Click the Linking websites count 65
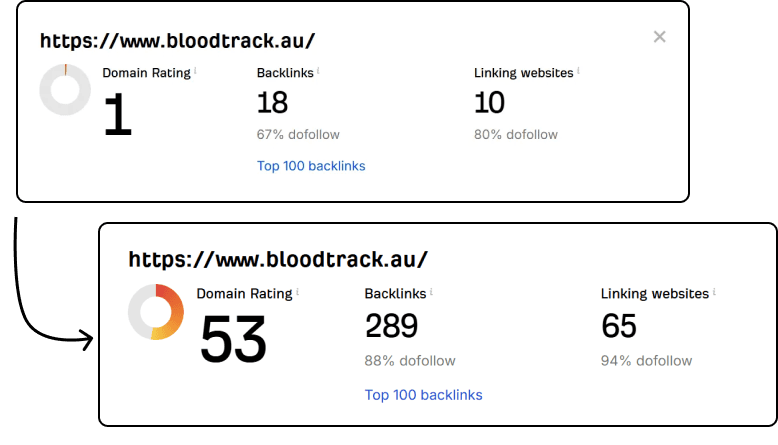 pos(619,326)
